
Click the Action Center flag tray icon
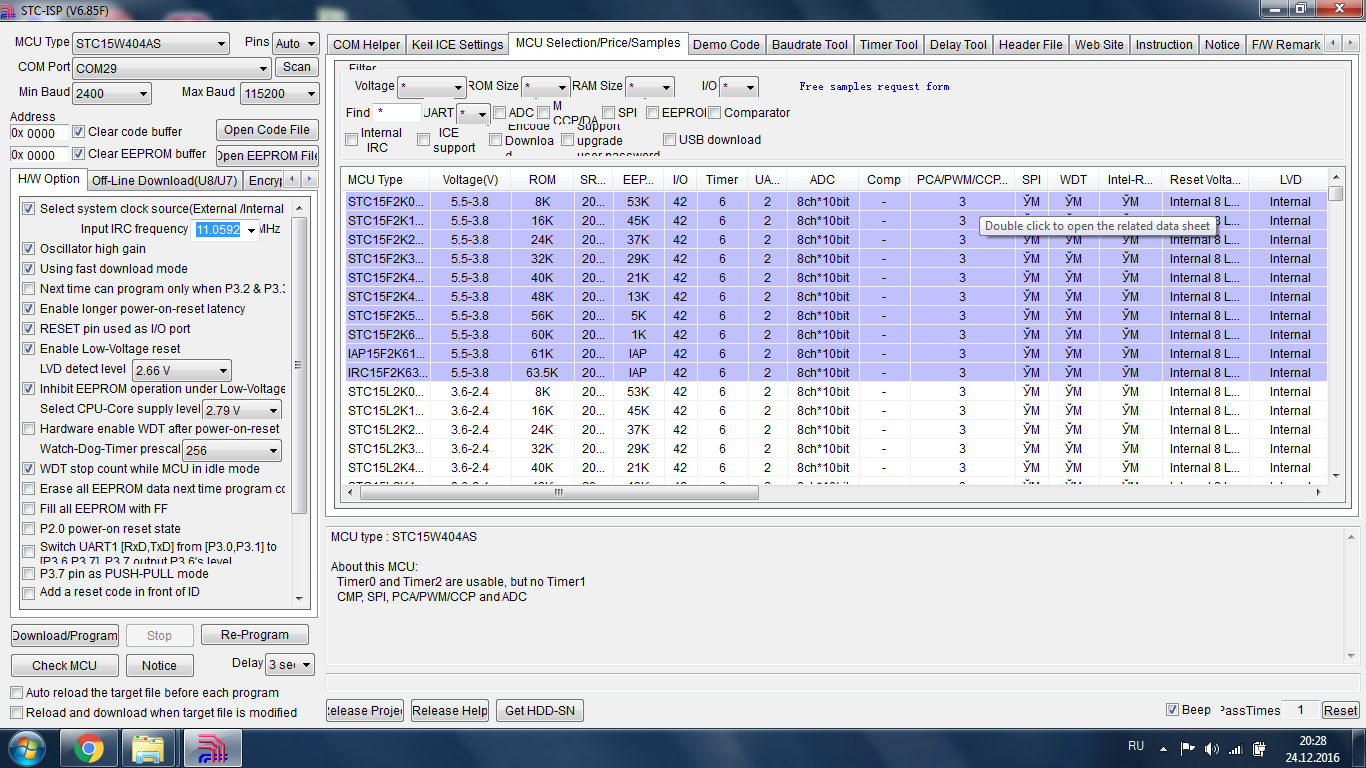tap(1188, 748)
